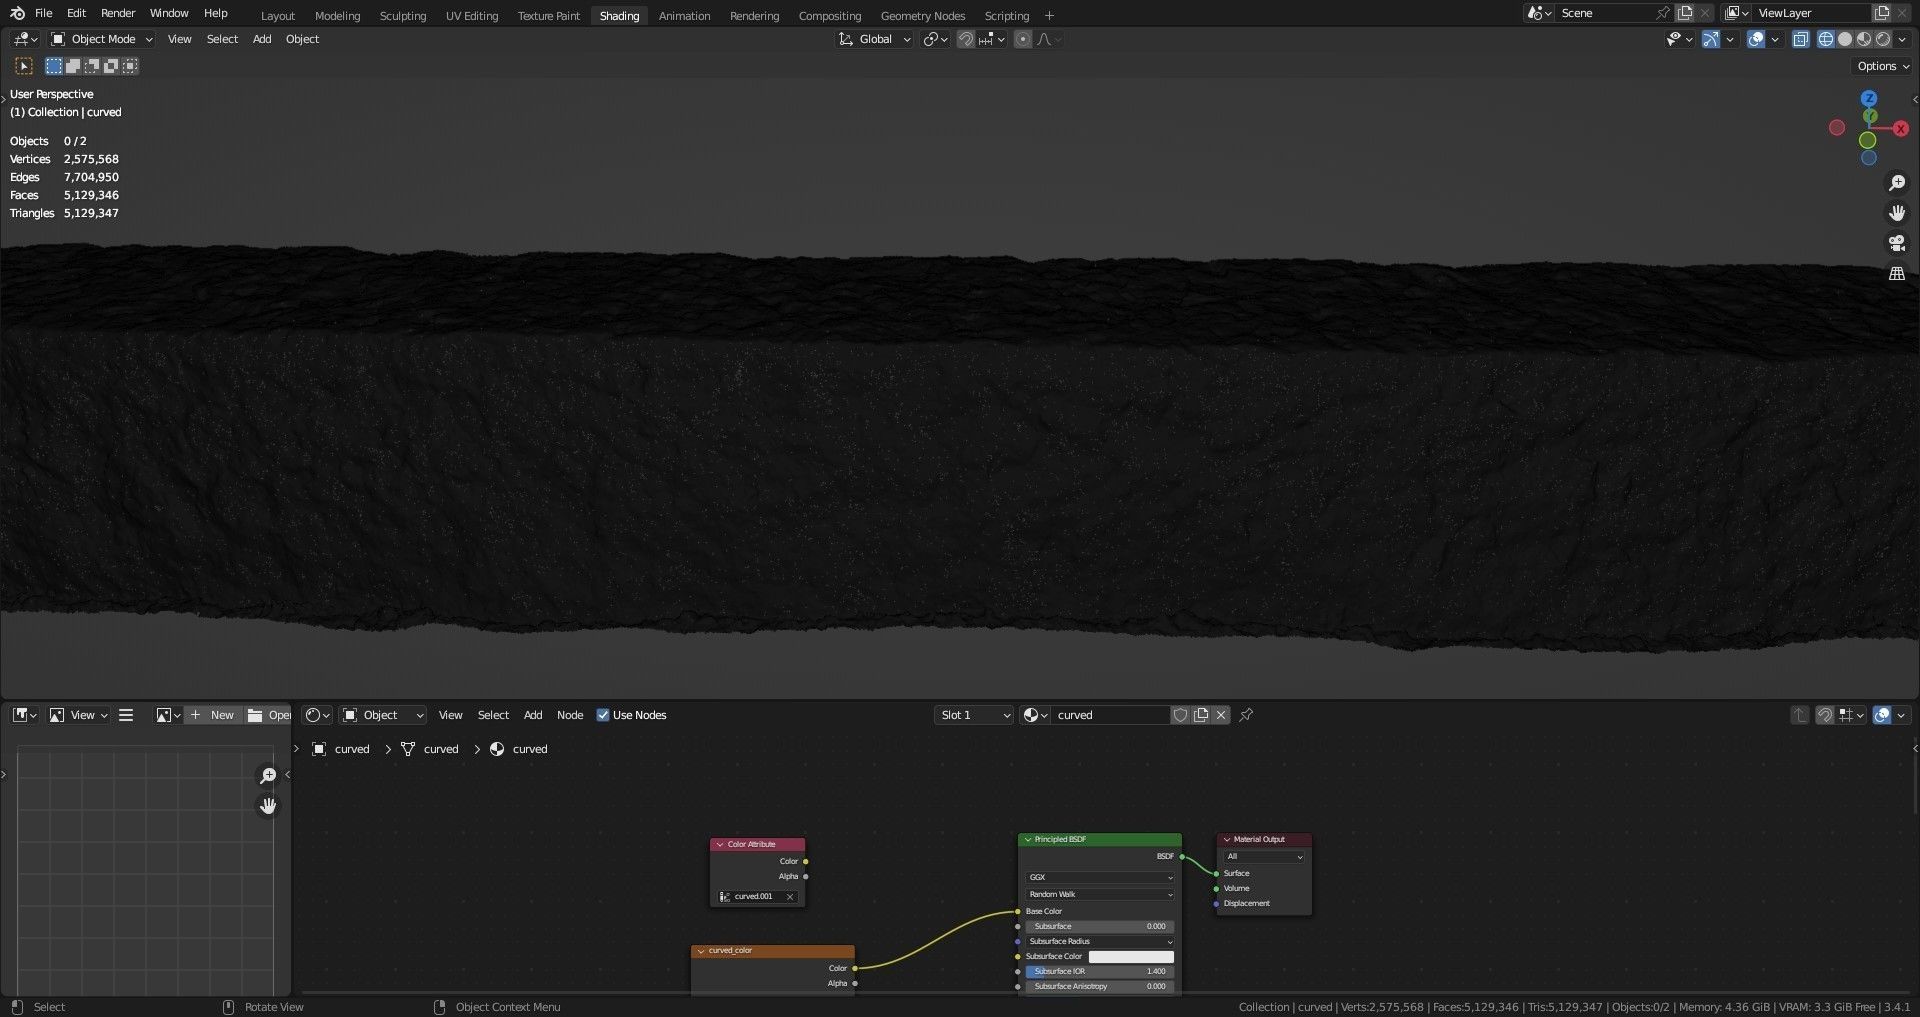Toggle proportional editing in viewport header
The width and height of the screenshot is (1920, 1017).
[1022, 39]
